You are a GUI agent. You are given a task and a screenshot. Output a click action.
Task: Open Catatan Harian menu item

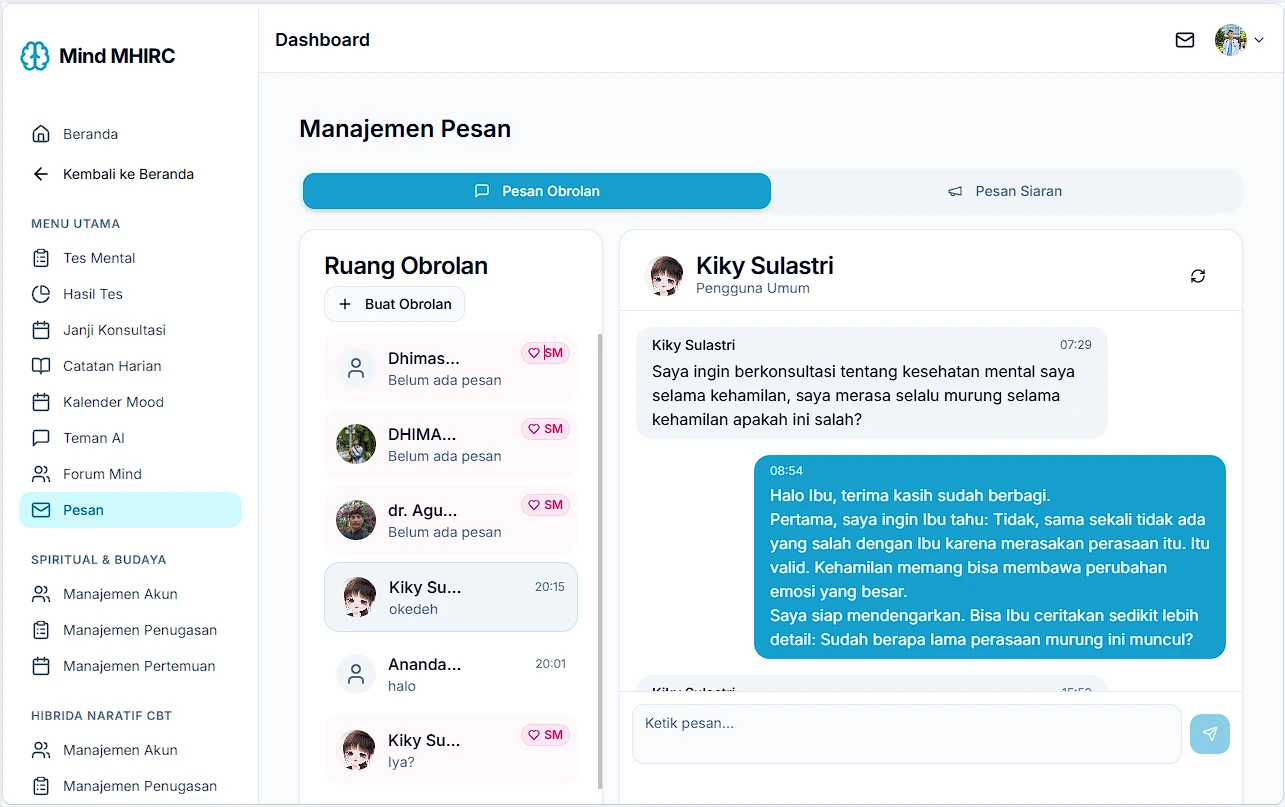pos(130,366)
